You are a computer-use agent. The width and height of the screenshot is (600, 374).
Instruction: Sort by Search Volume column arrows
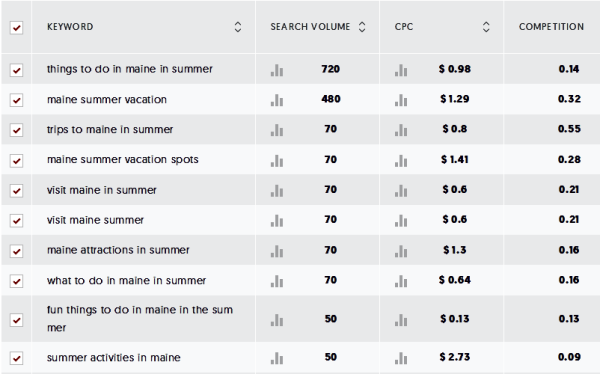(362, 27)
